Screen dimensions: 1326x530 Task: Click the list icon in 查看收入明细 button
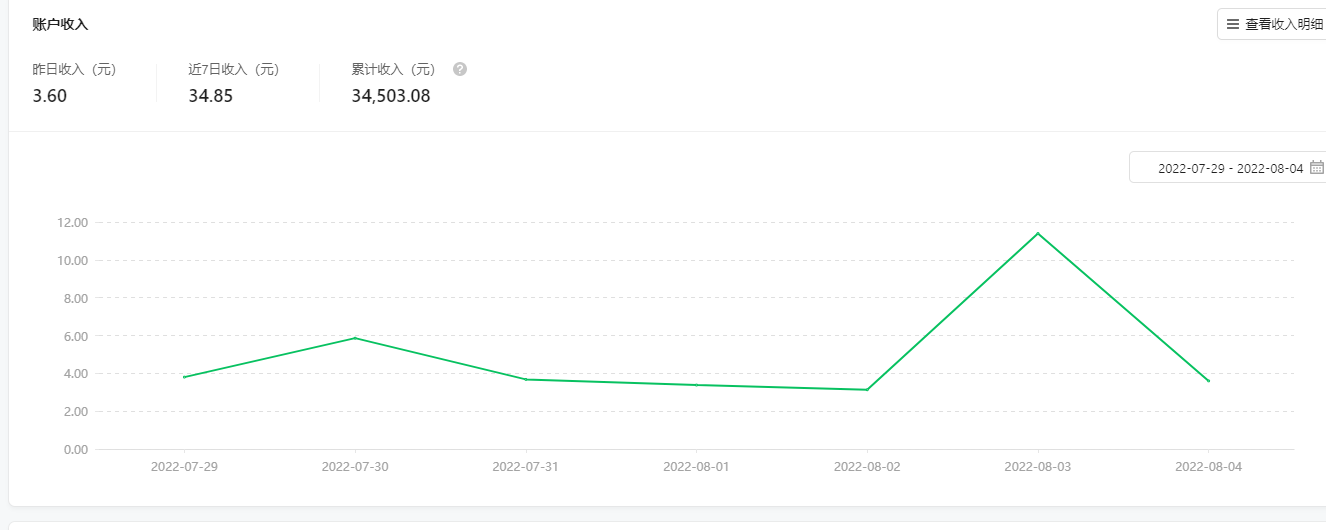pyautogui.click(x=1233, y=24)
